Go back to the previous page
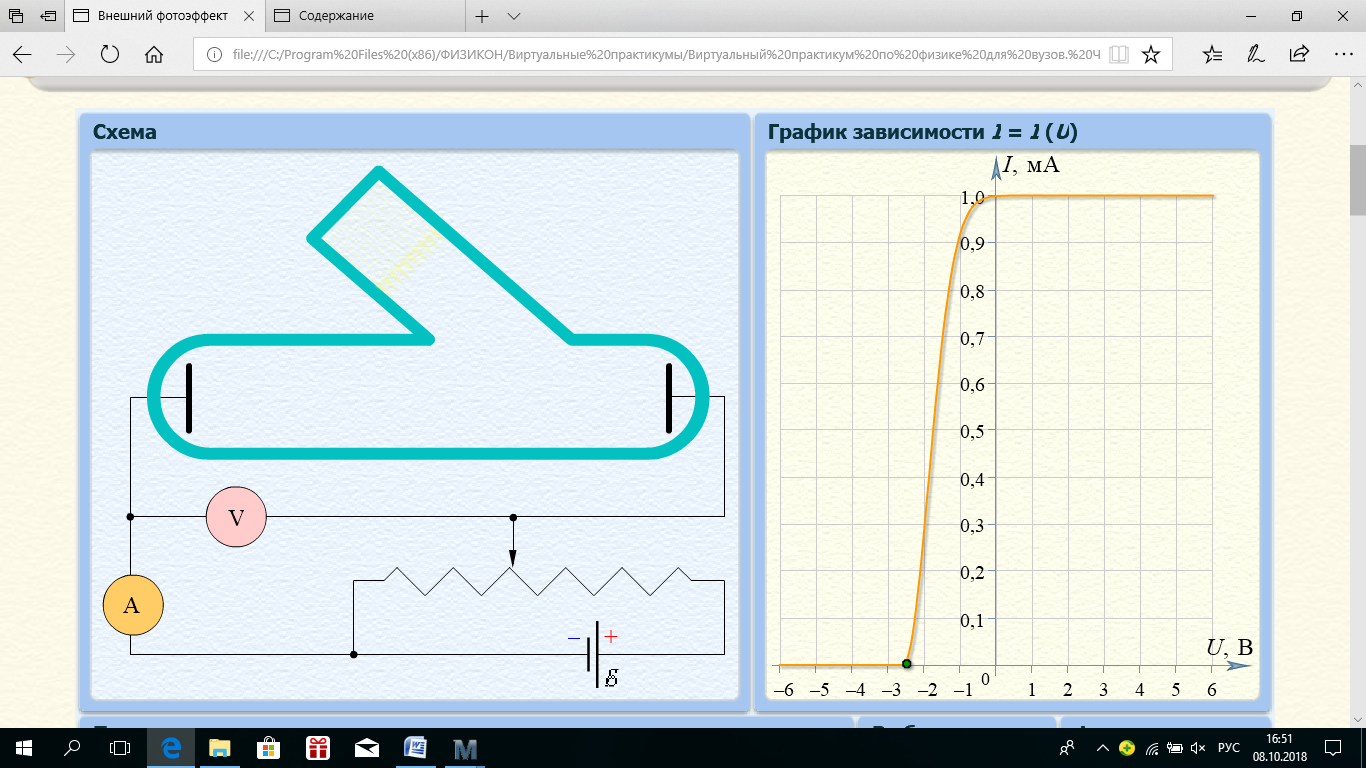The image size is (1366, 768). coord(22,54)
